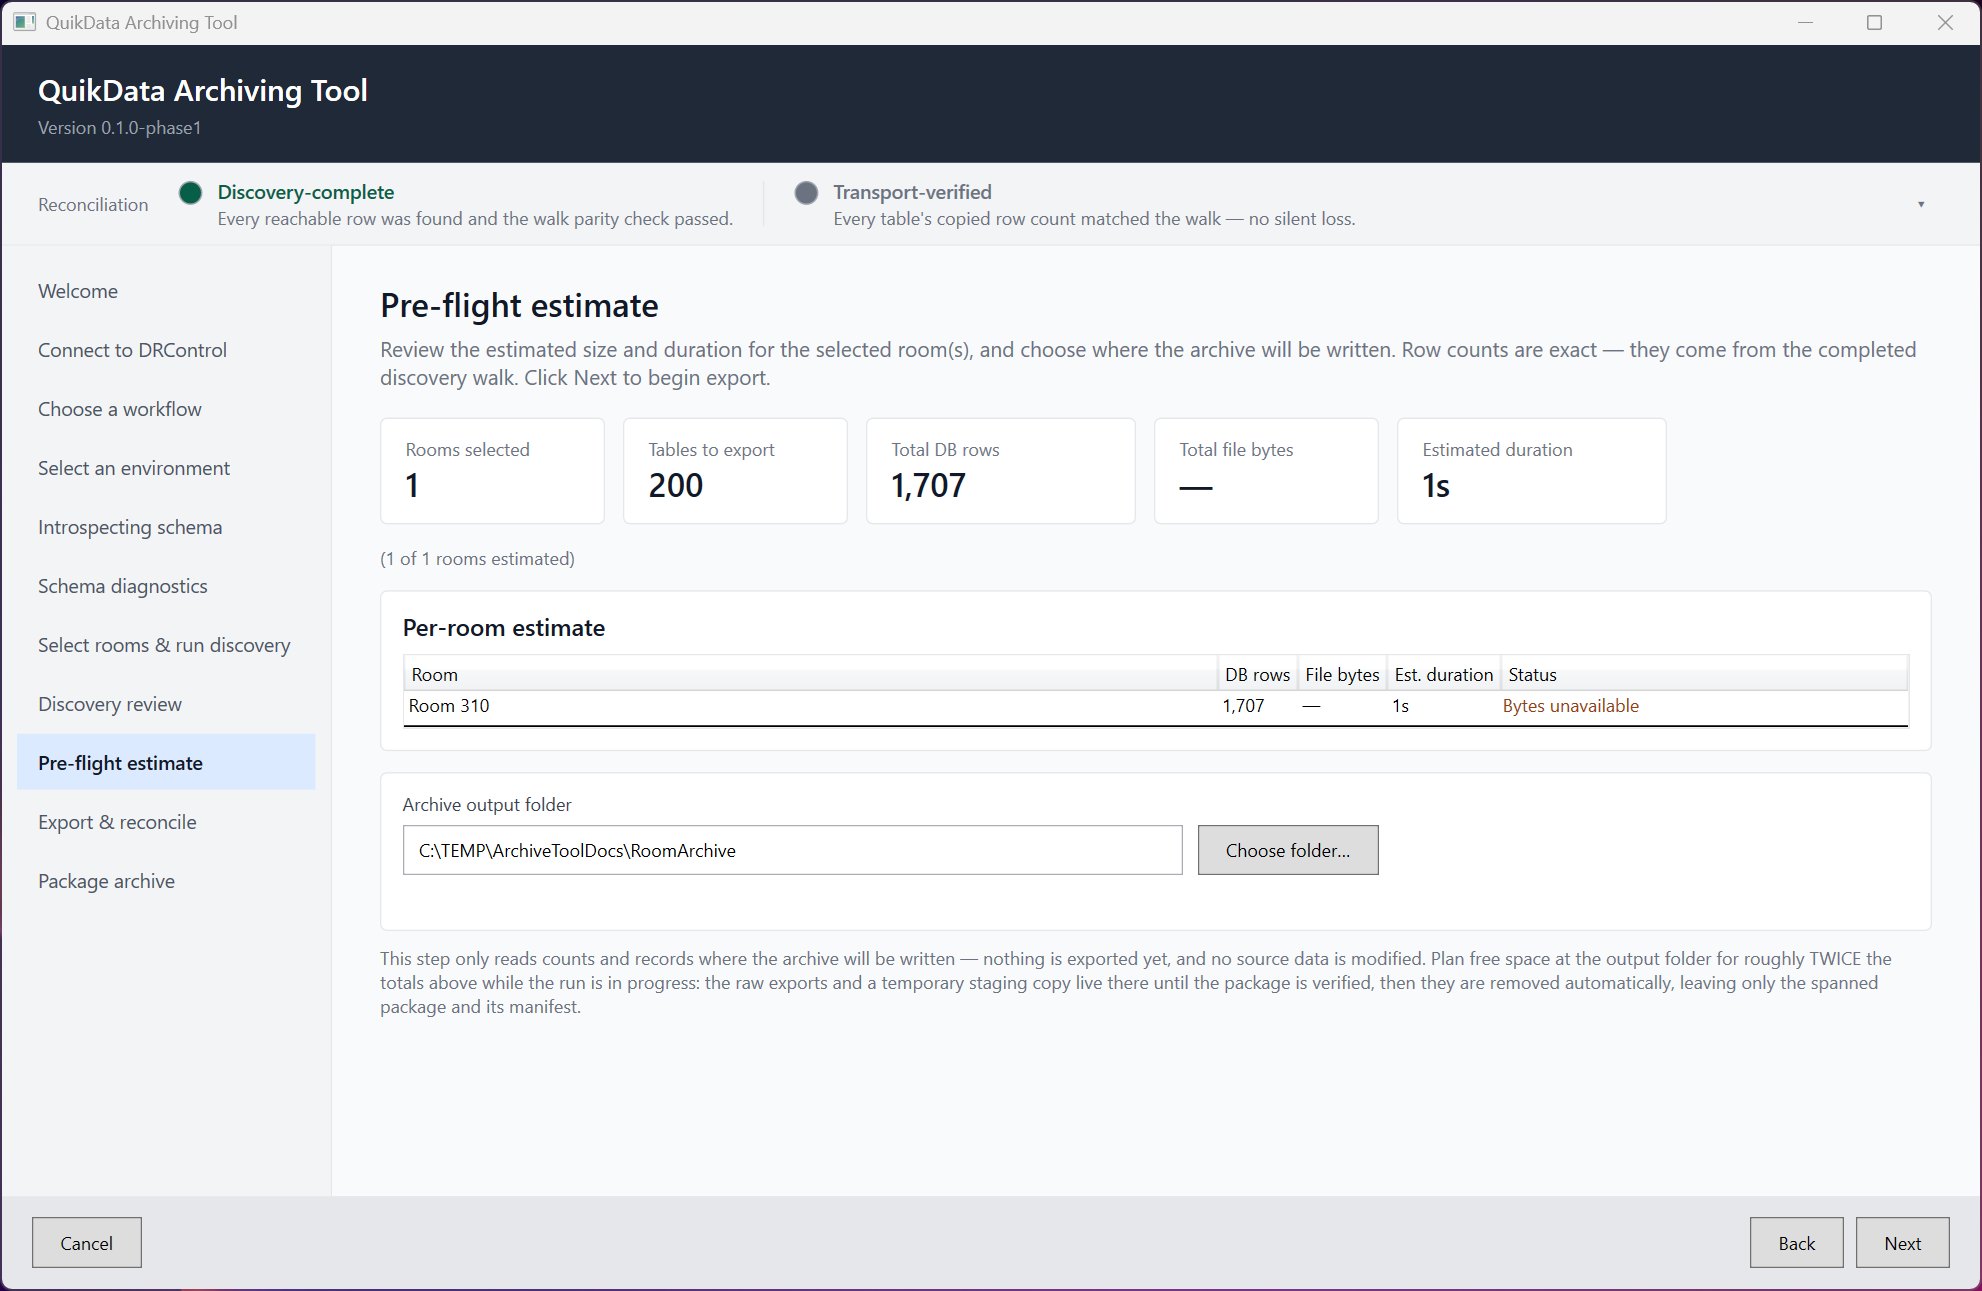Viewport: 1982px width, 1291px height.
Task: Select the Select an environment step
Action: tap(166, 468)
